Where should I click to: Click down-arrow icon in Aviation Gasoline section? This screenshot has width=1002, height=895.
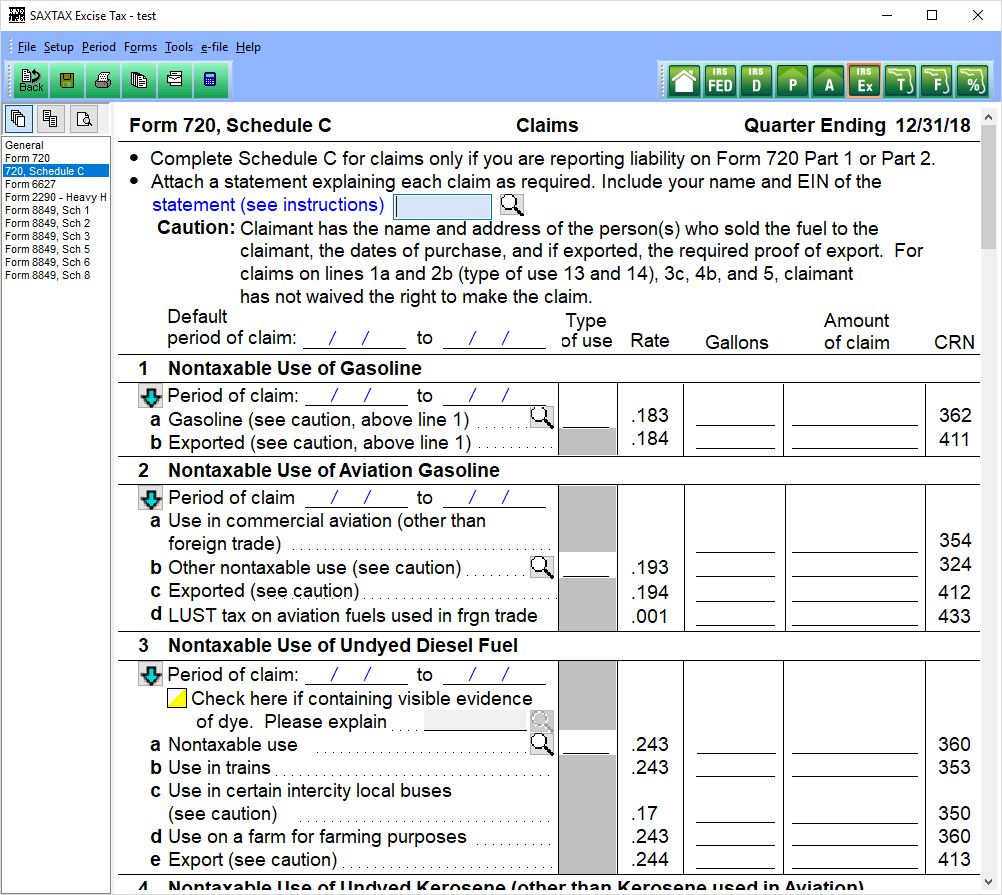pyautogui.click(x=151, y=498)
